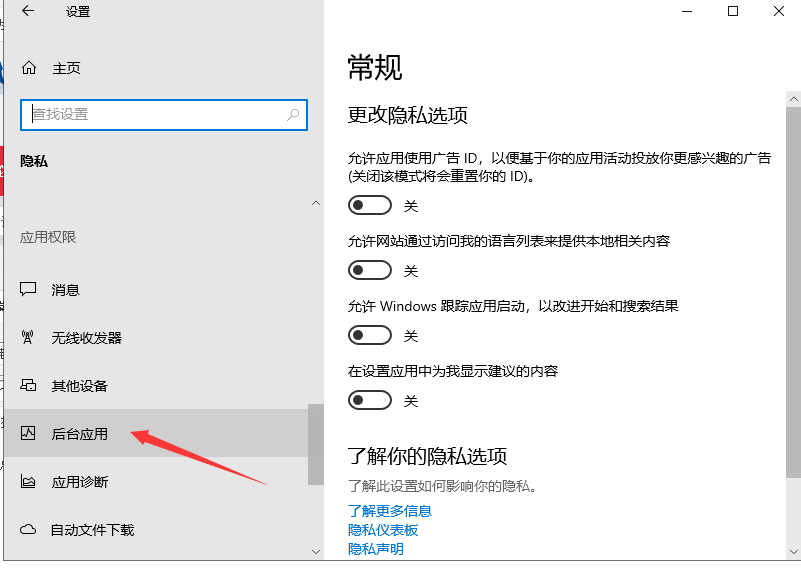
Task: Toggle suggested content in Settings switch
Action: click(370, 400)
